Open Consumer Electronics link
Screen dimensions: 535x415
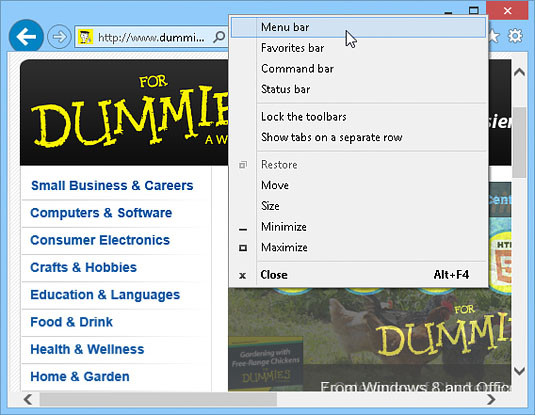(x=100, y=240)
